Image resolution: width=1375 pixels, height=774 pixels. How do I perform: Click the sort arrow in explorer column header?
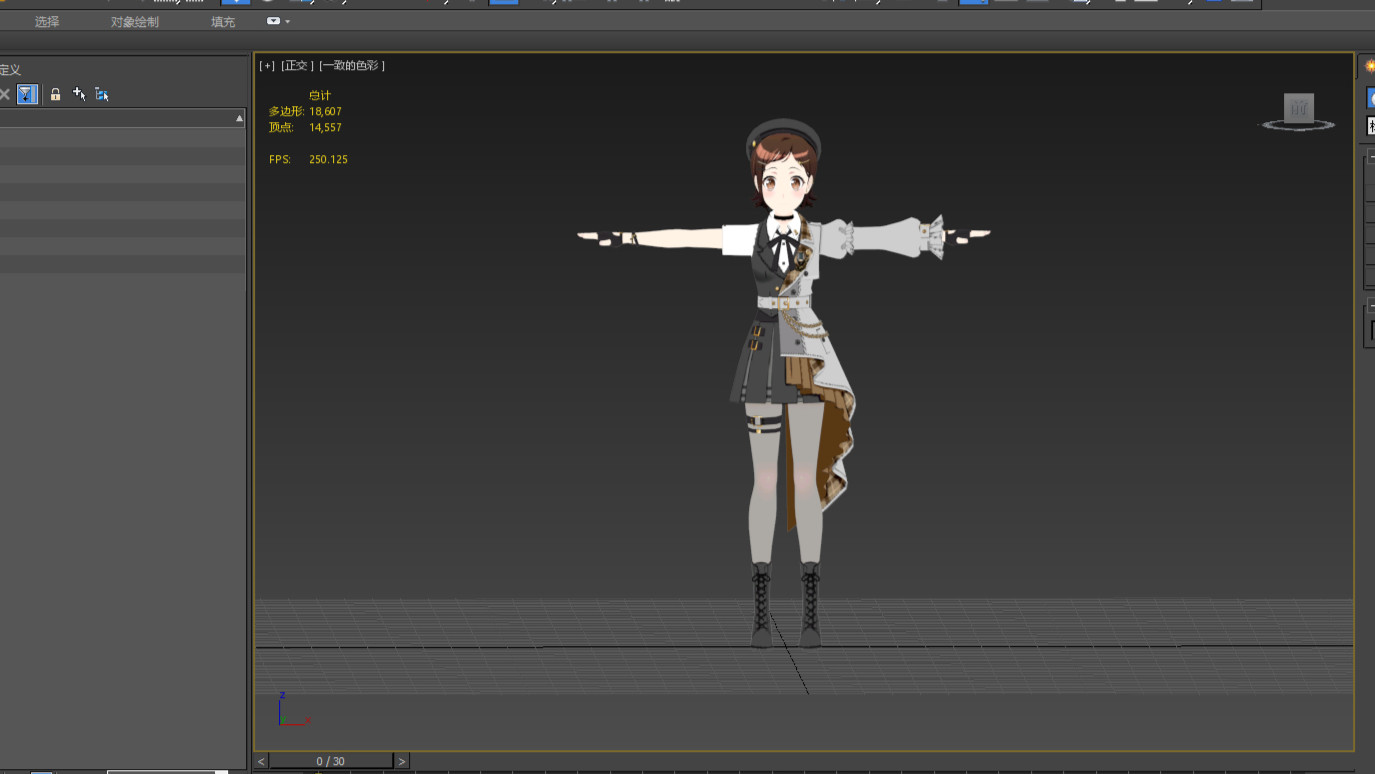(x=239, y=118)
